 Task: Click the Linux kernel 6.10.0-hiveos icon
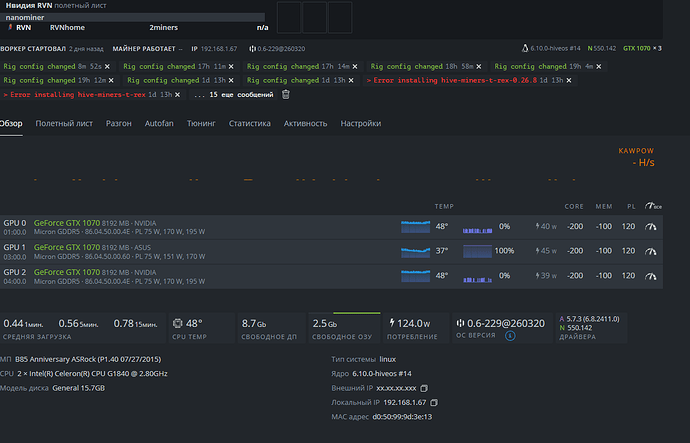525,48
